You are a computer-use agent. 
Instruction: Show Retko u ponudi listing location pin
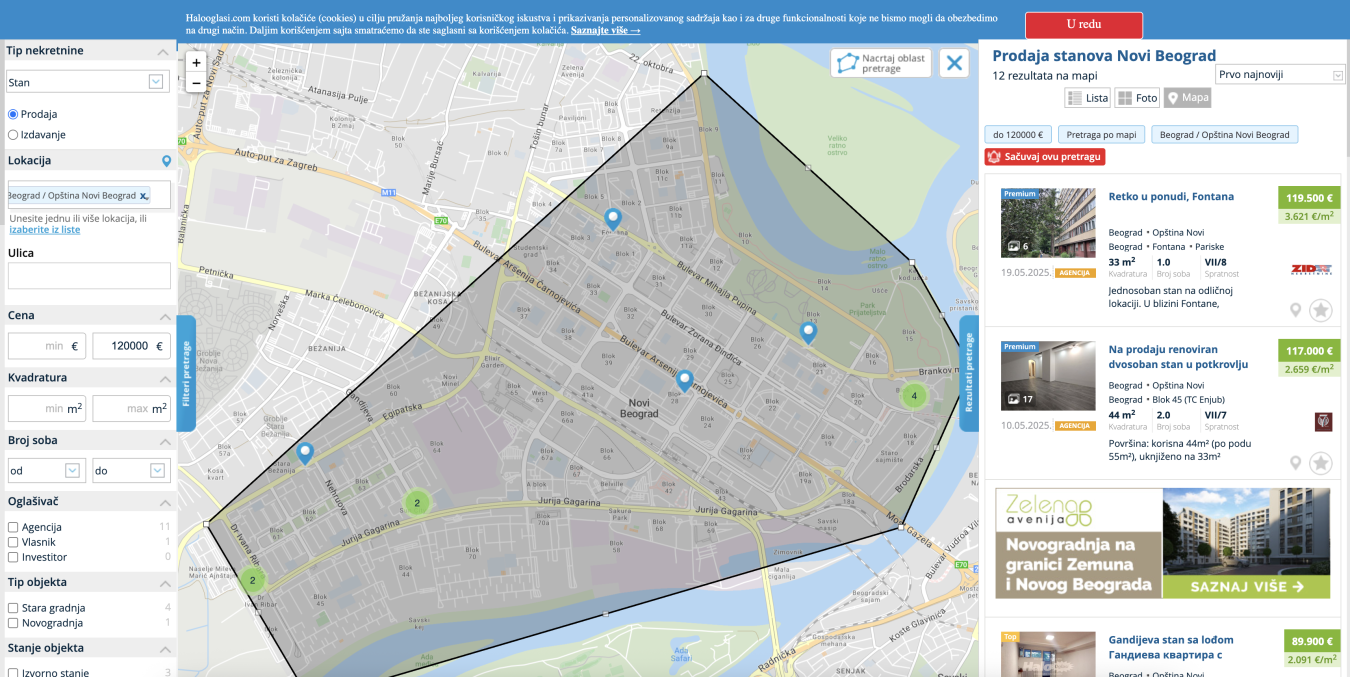point(1295,310)
